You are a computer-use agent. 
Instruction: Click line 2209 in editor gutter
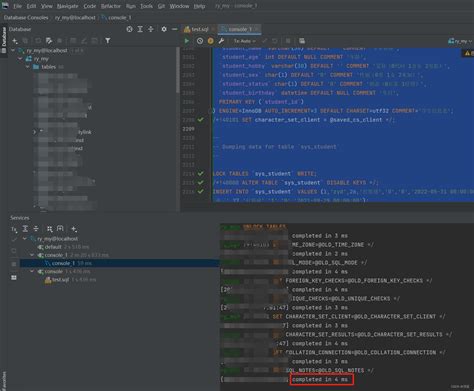[x=188, y=129]
